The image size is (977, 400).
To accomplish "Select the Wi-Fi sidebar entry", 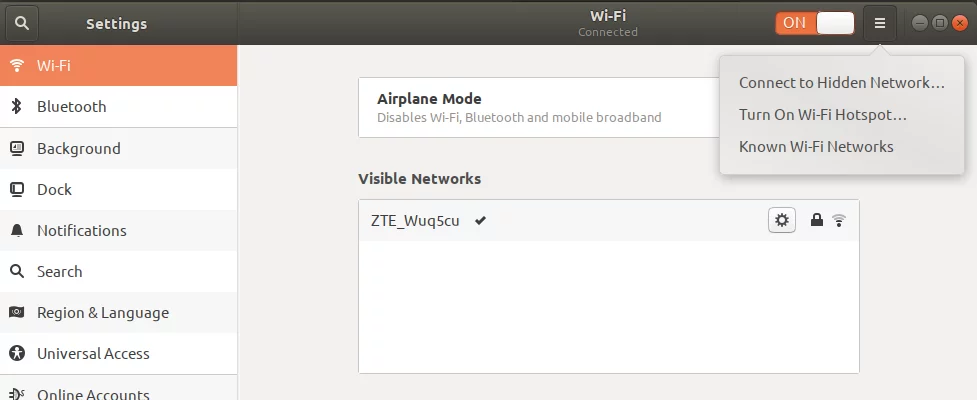I will point(118,65).
